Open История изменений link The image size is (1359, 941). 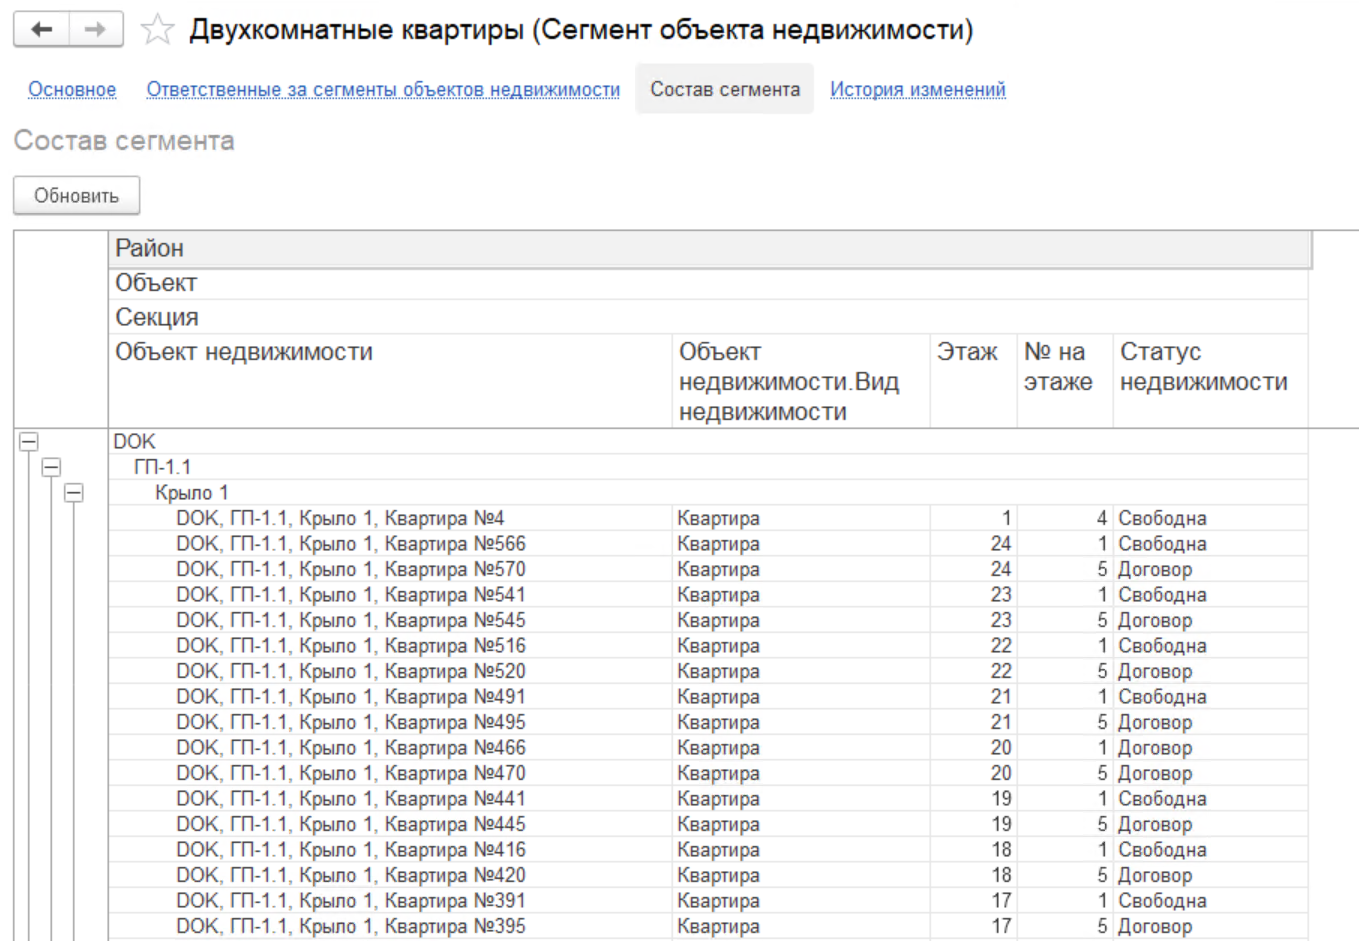pyautogui.click(x=917, y=90)
